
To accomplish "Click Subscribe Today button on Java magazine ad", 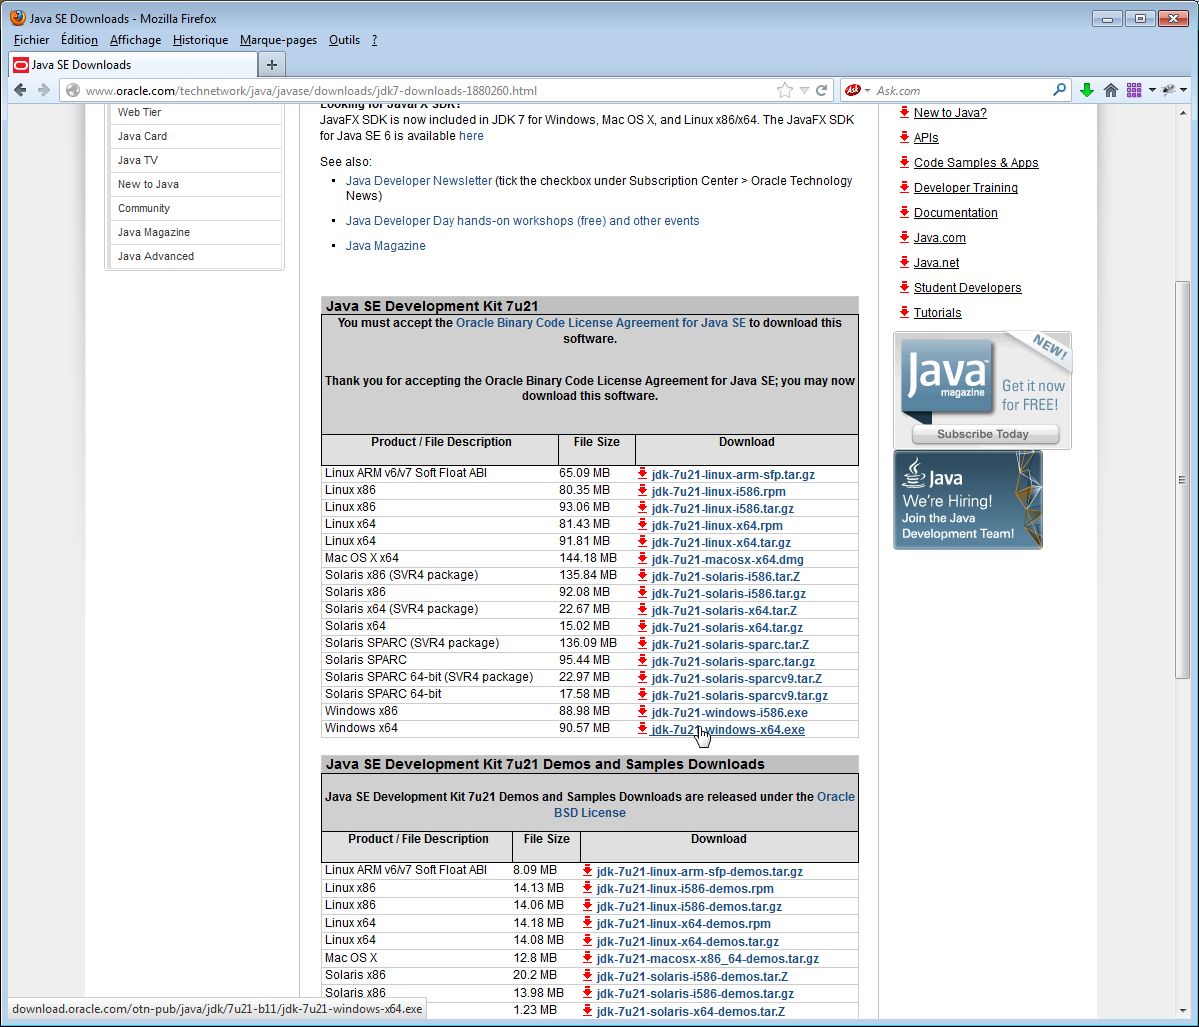I will tap(985, 434).
